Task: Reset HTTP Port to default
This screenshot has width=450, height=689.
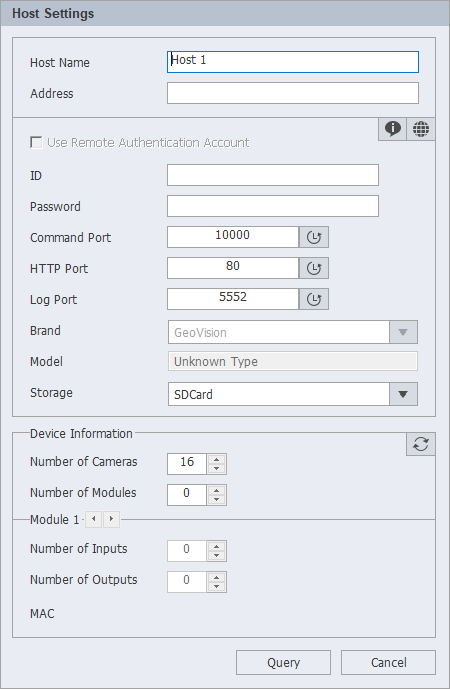Action: (314, 268)
